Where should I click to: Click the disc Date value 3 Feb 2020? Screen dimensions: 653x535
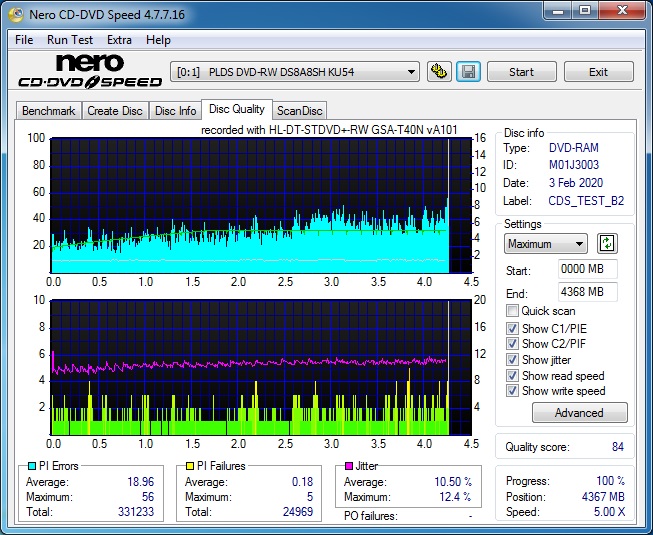576,183
